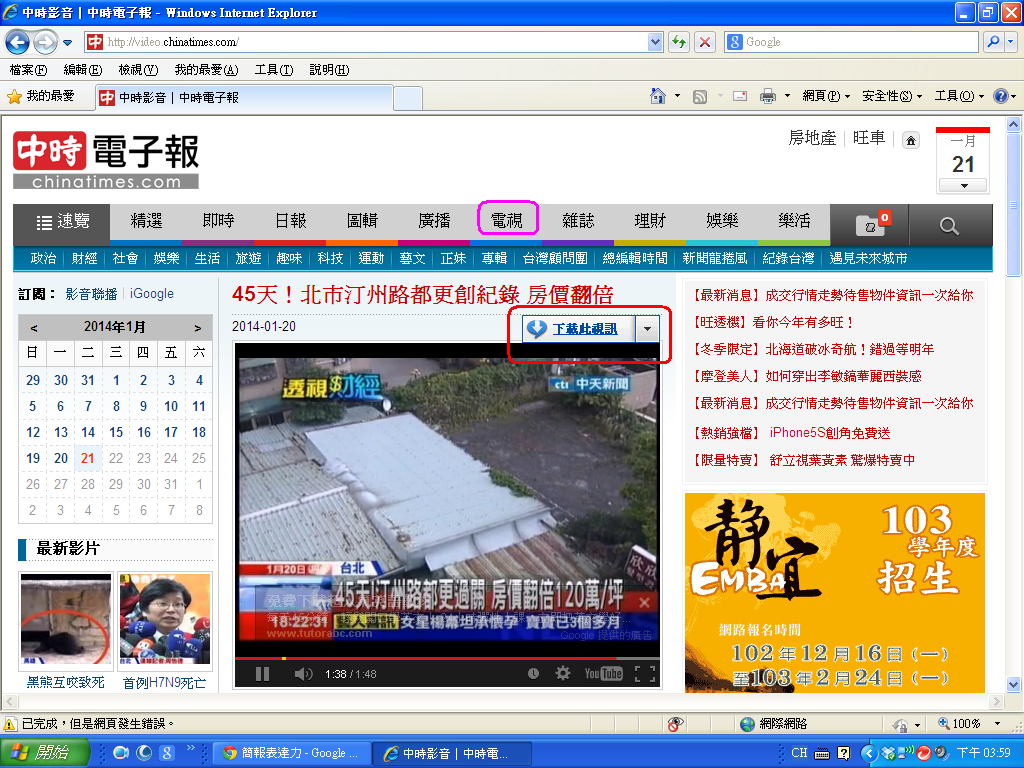This screenshot has width=1024, height=768.
Task: Open the 檔案(F) menu
Action: (28, 70)
